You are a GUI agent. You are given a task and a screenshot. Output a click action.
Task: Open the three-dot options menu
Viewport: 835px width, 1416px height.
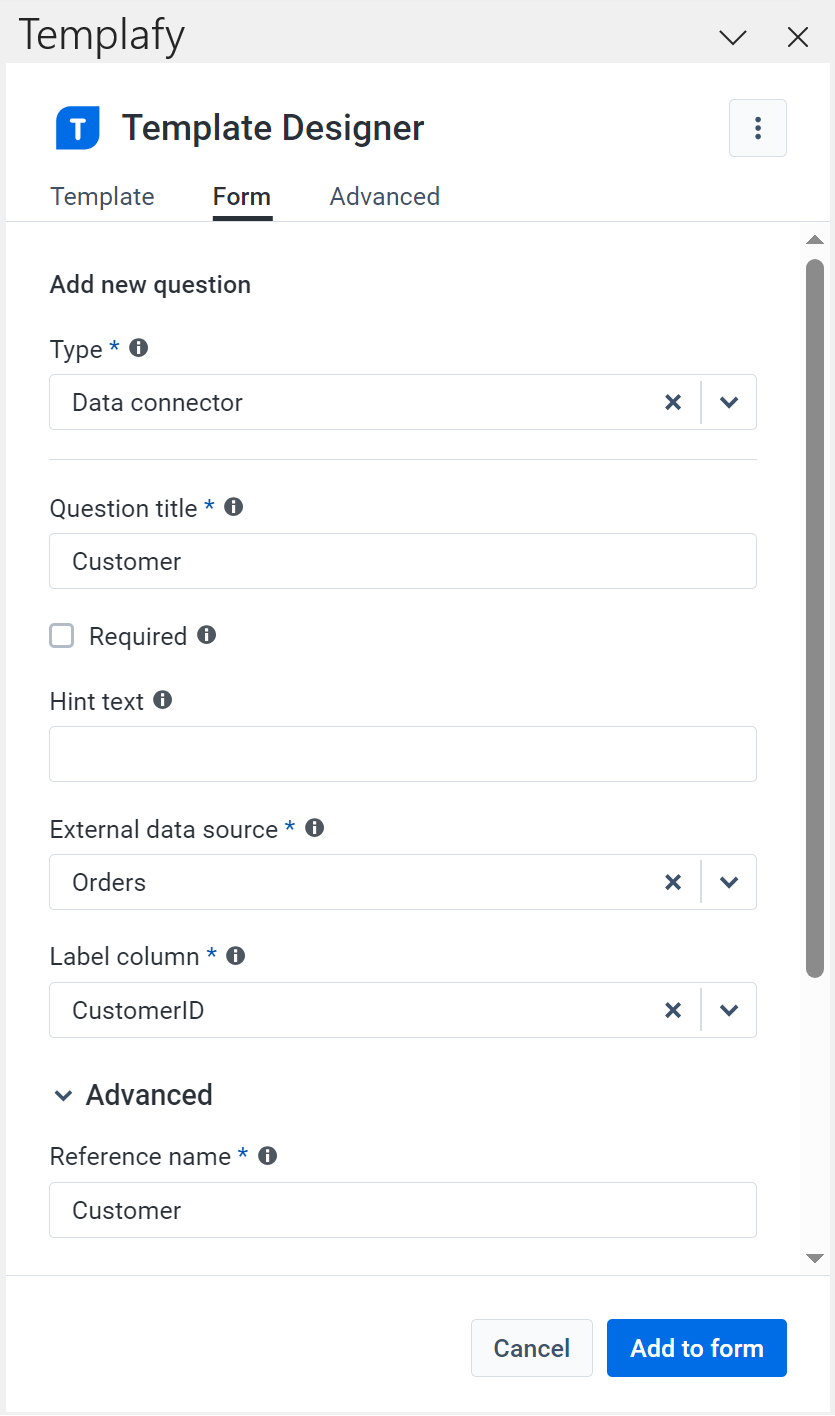click(x=757, y=128)
